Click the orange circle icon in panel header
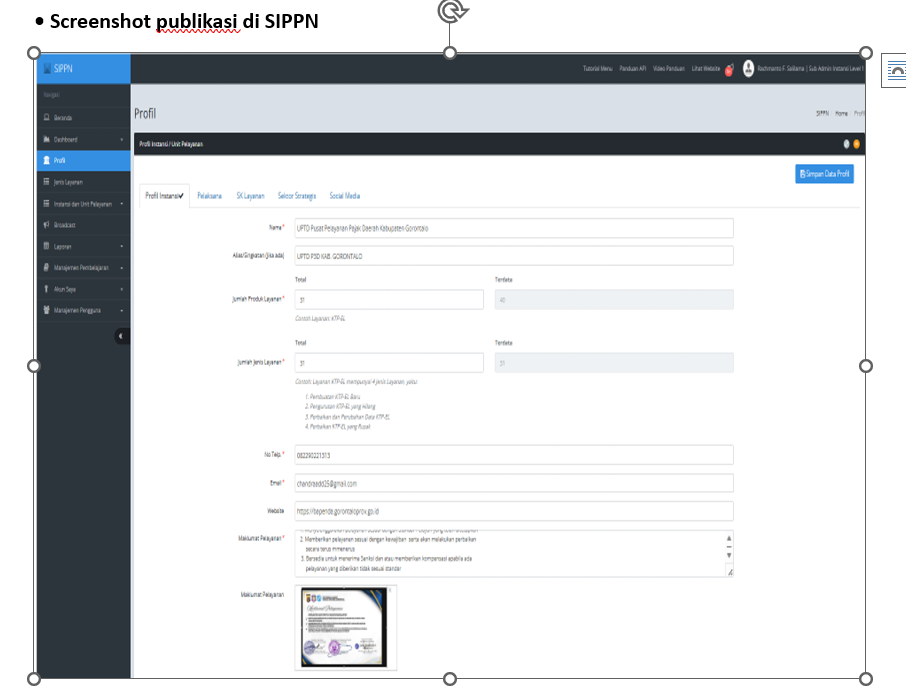Screen dimensions: 906x692 click(x=856, y=144)
